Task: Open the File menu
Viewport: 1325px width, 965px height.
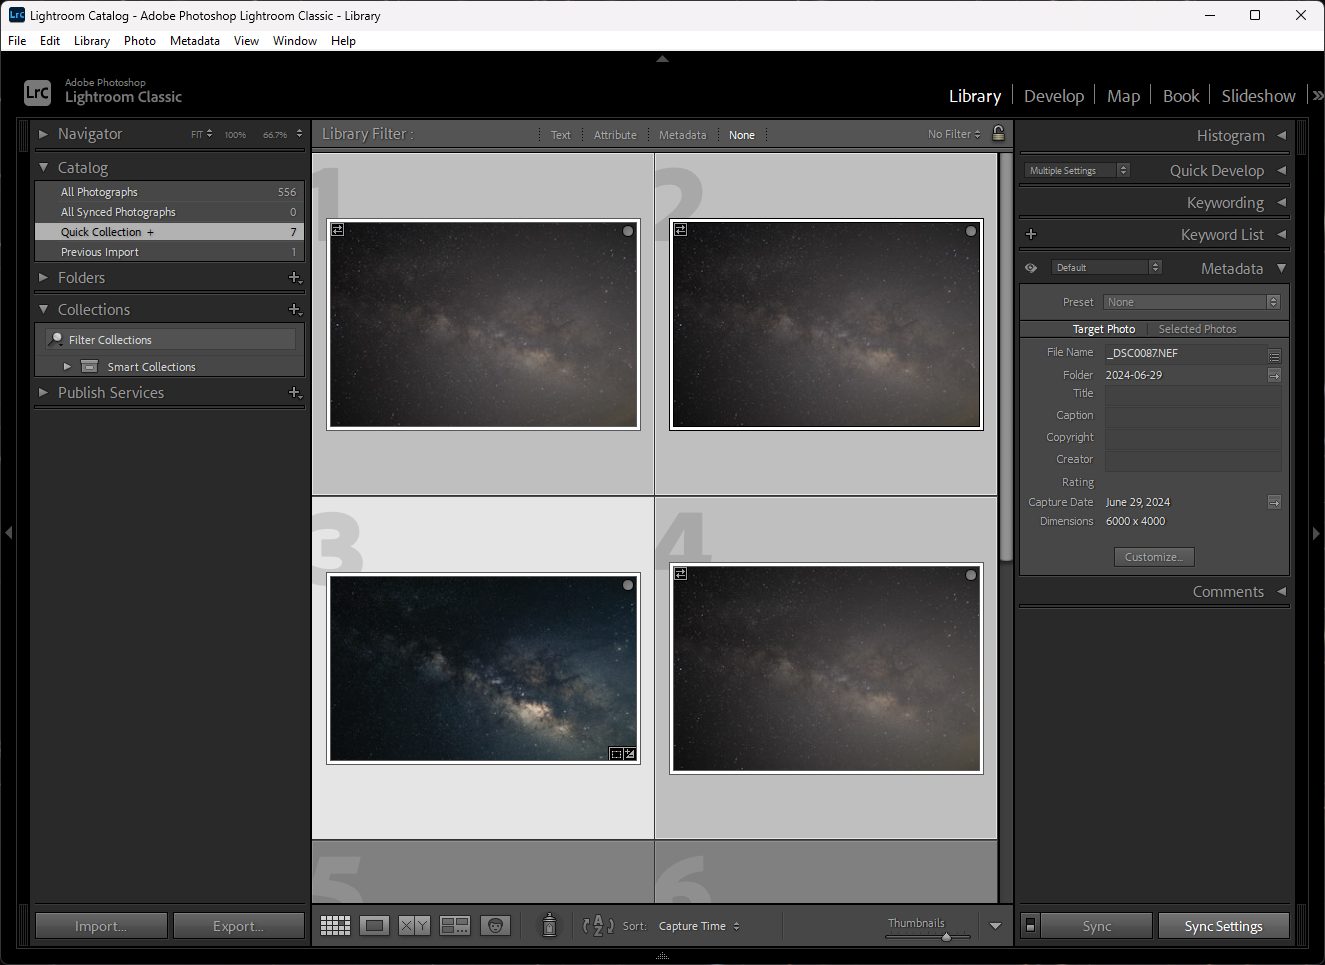Action: [x=17, y=41]
